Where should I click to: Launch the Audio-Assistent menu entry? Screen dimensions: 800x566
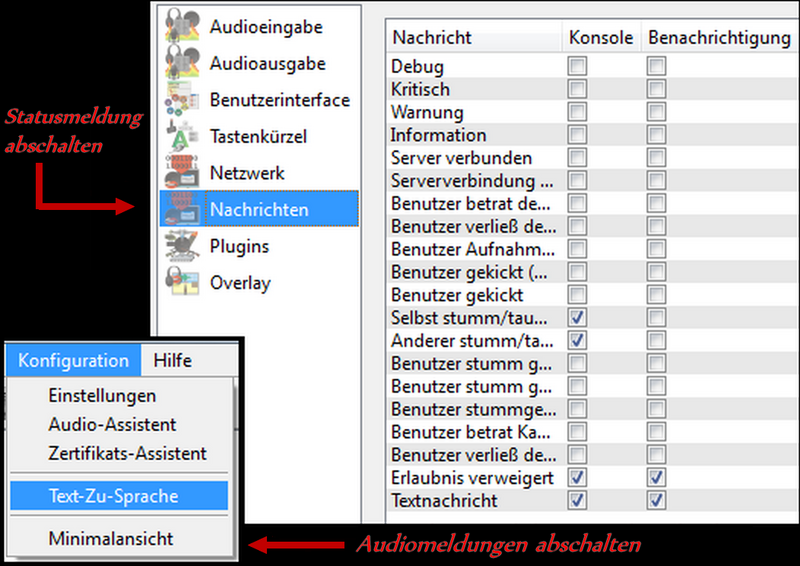click(112, 424)
